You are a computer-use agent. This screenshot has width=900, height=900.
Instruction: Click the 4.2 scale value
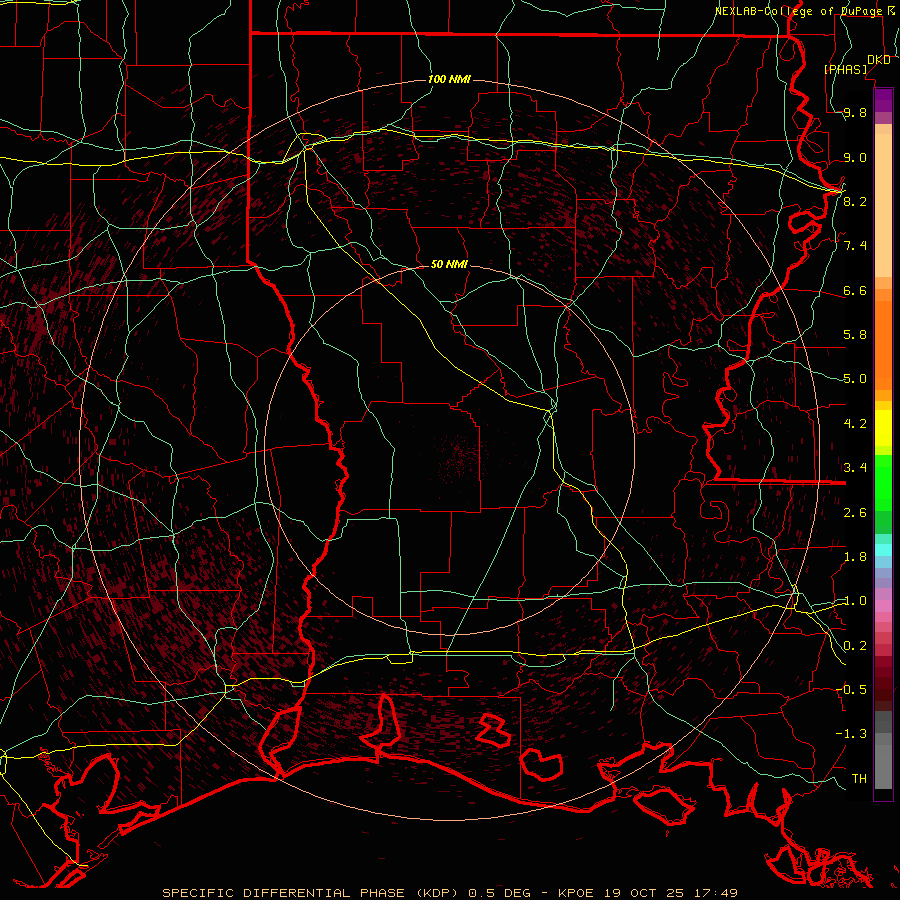coord(855,424)
